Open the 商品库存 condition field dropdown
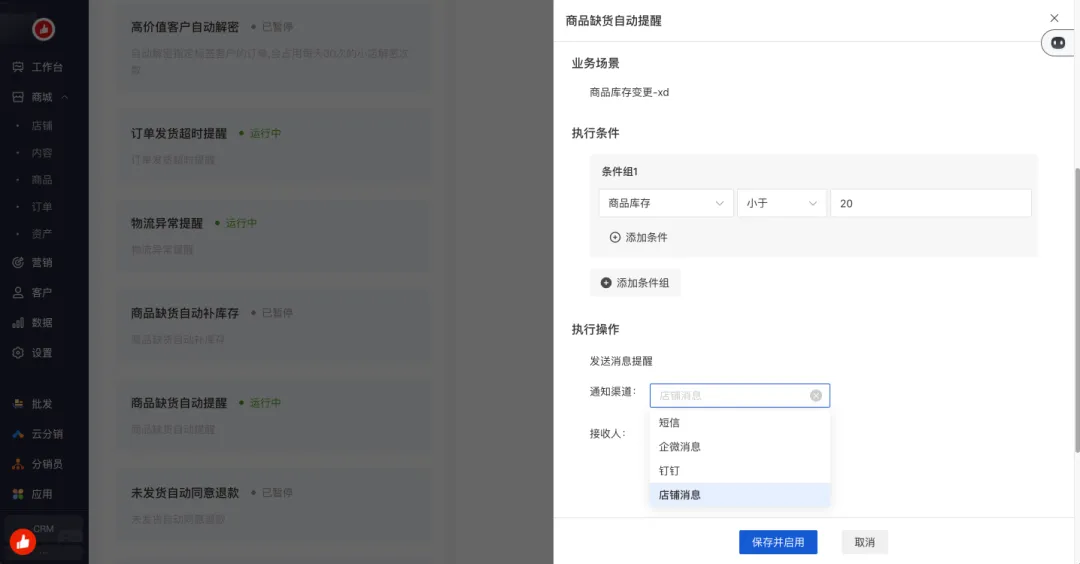The height and width of the screenshot is (564, 1080). (x=665, y=203)
